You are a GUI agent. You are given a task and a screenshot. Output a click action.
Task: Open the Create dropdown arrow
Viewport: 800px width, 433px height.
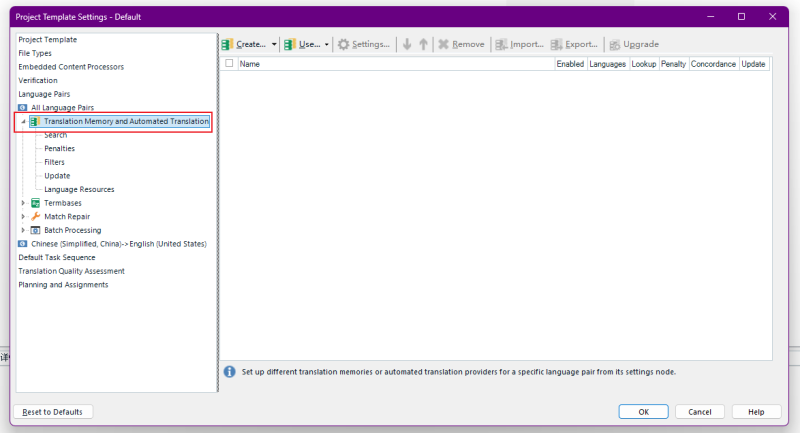[274, 45]
